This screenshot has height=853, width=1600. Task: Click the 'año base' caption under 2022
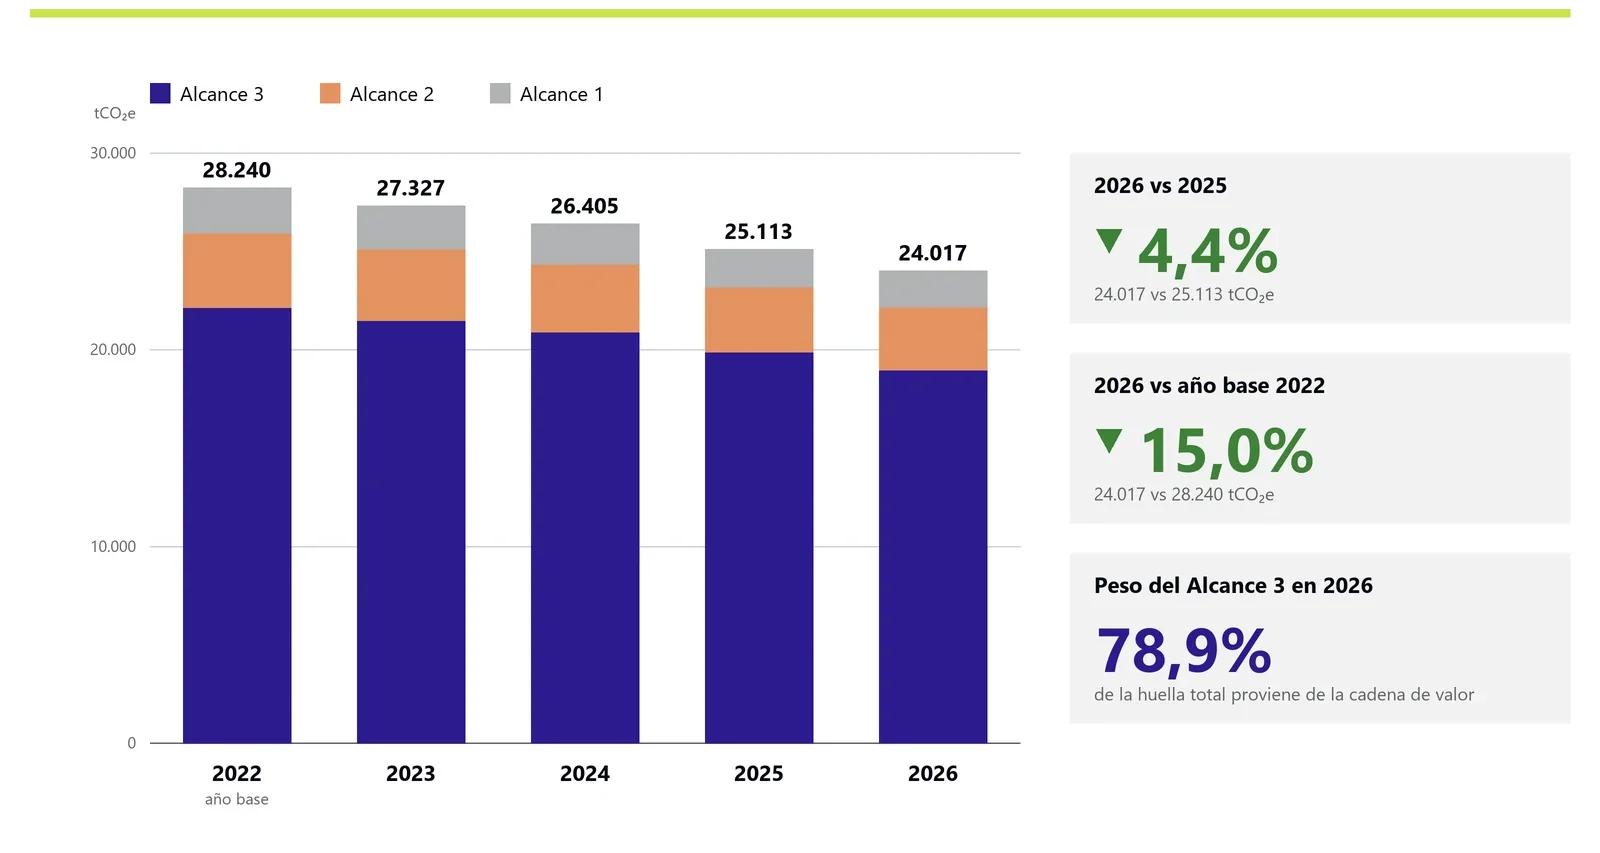point(237,799)
